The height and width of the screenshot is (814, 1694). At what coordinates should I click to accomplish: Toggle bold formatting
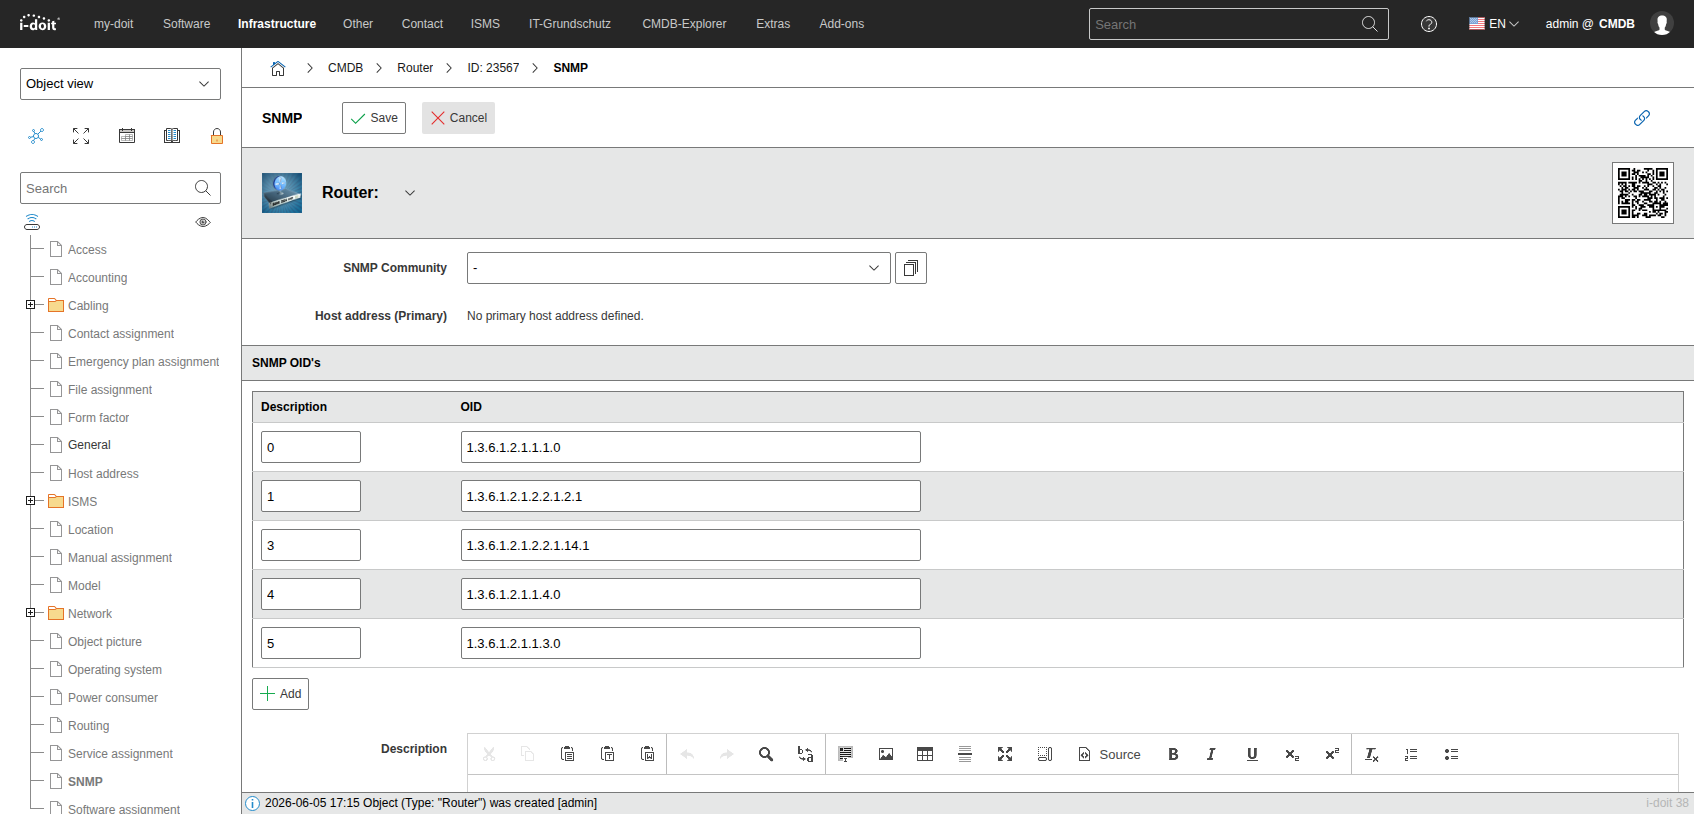click(x=1173, y=754)
